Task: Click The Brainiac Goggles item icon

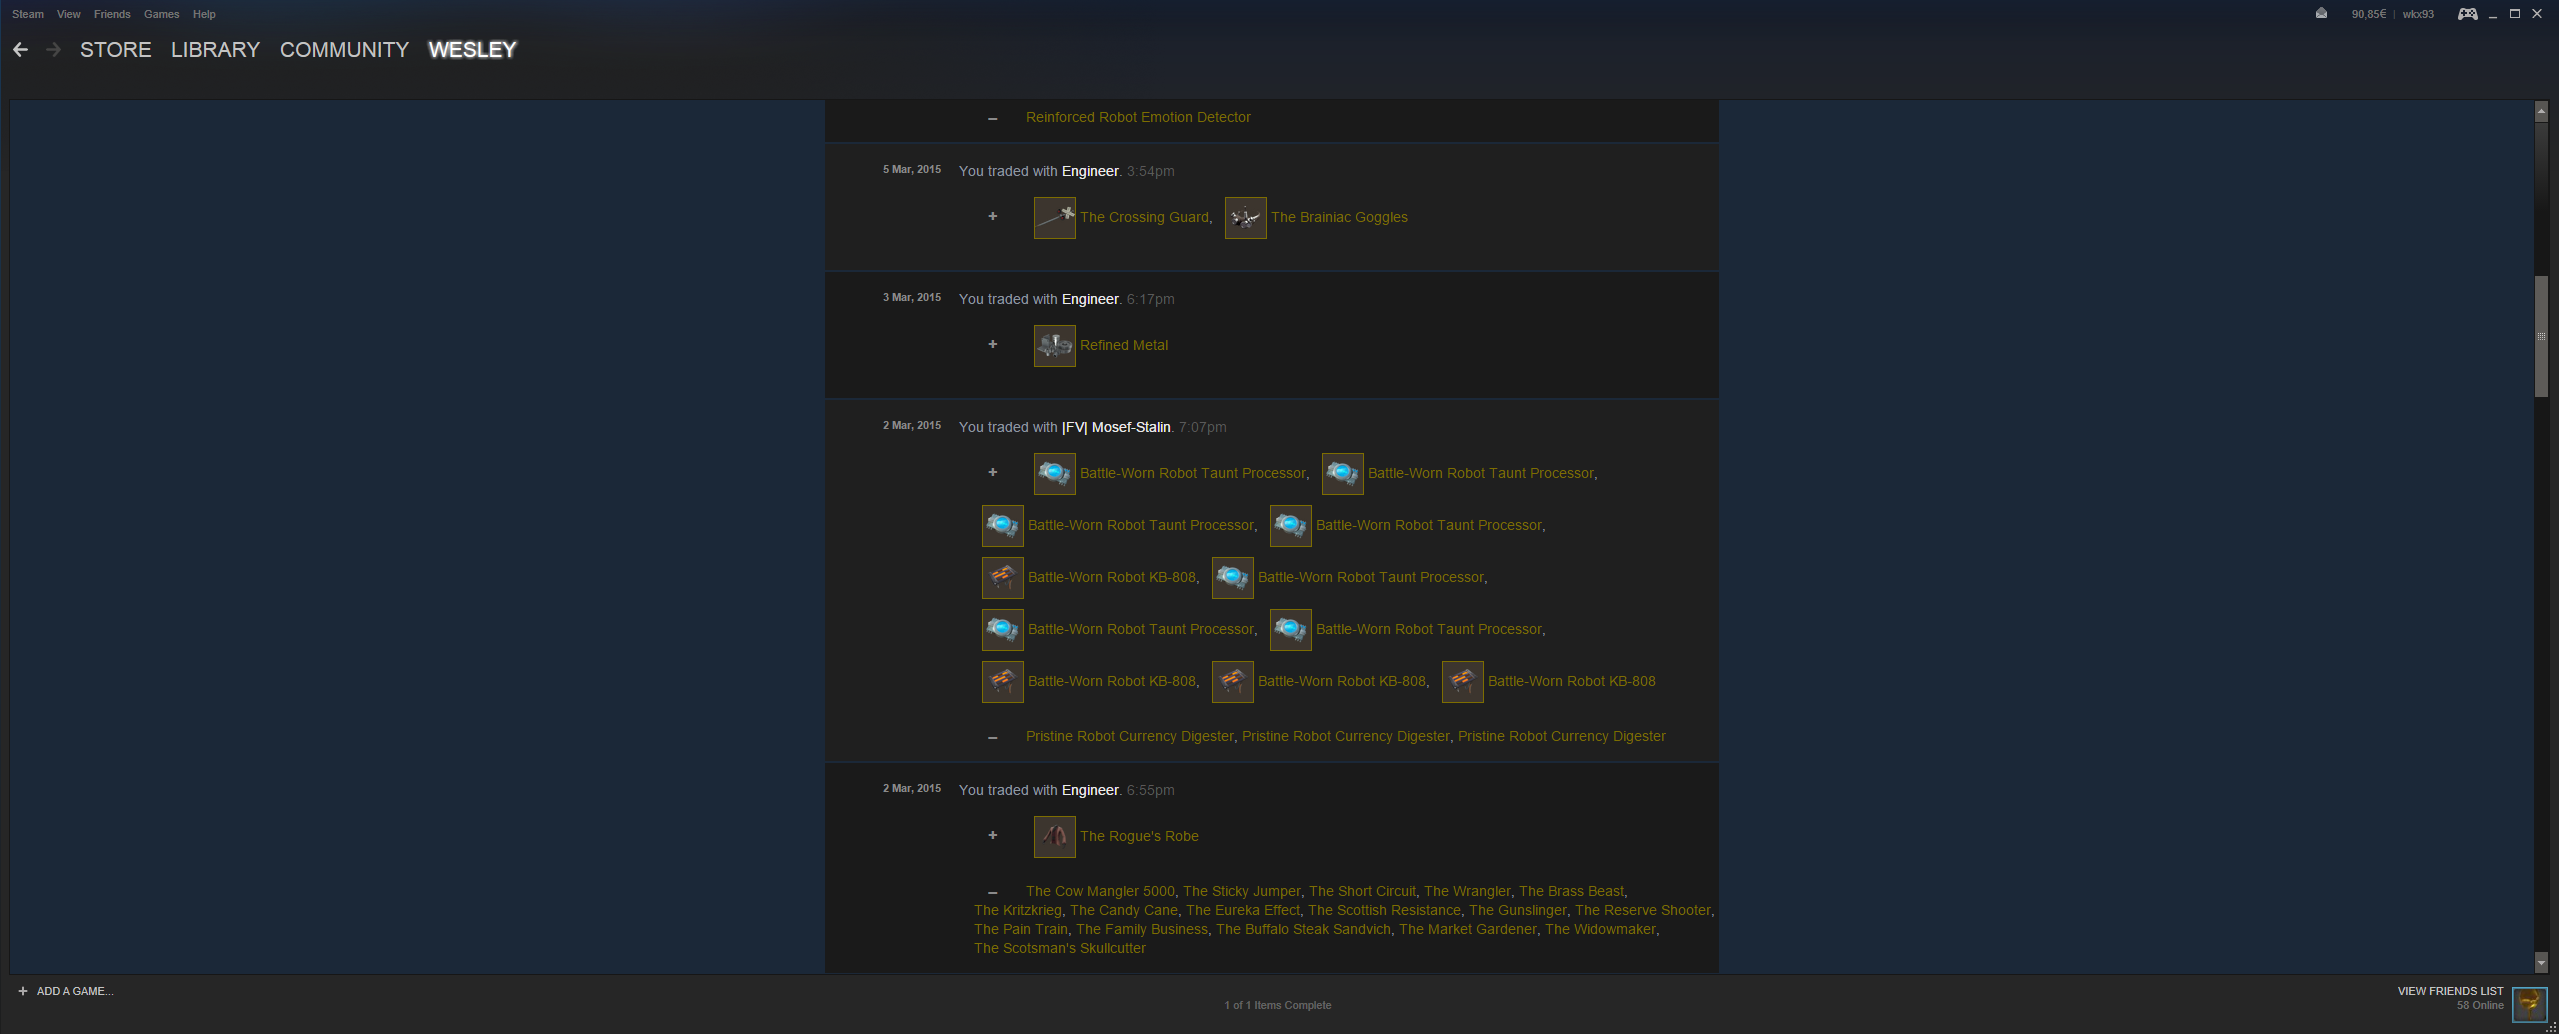Action: pyautogui.click(x=1245, y=218)
